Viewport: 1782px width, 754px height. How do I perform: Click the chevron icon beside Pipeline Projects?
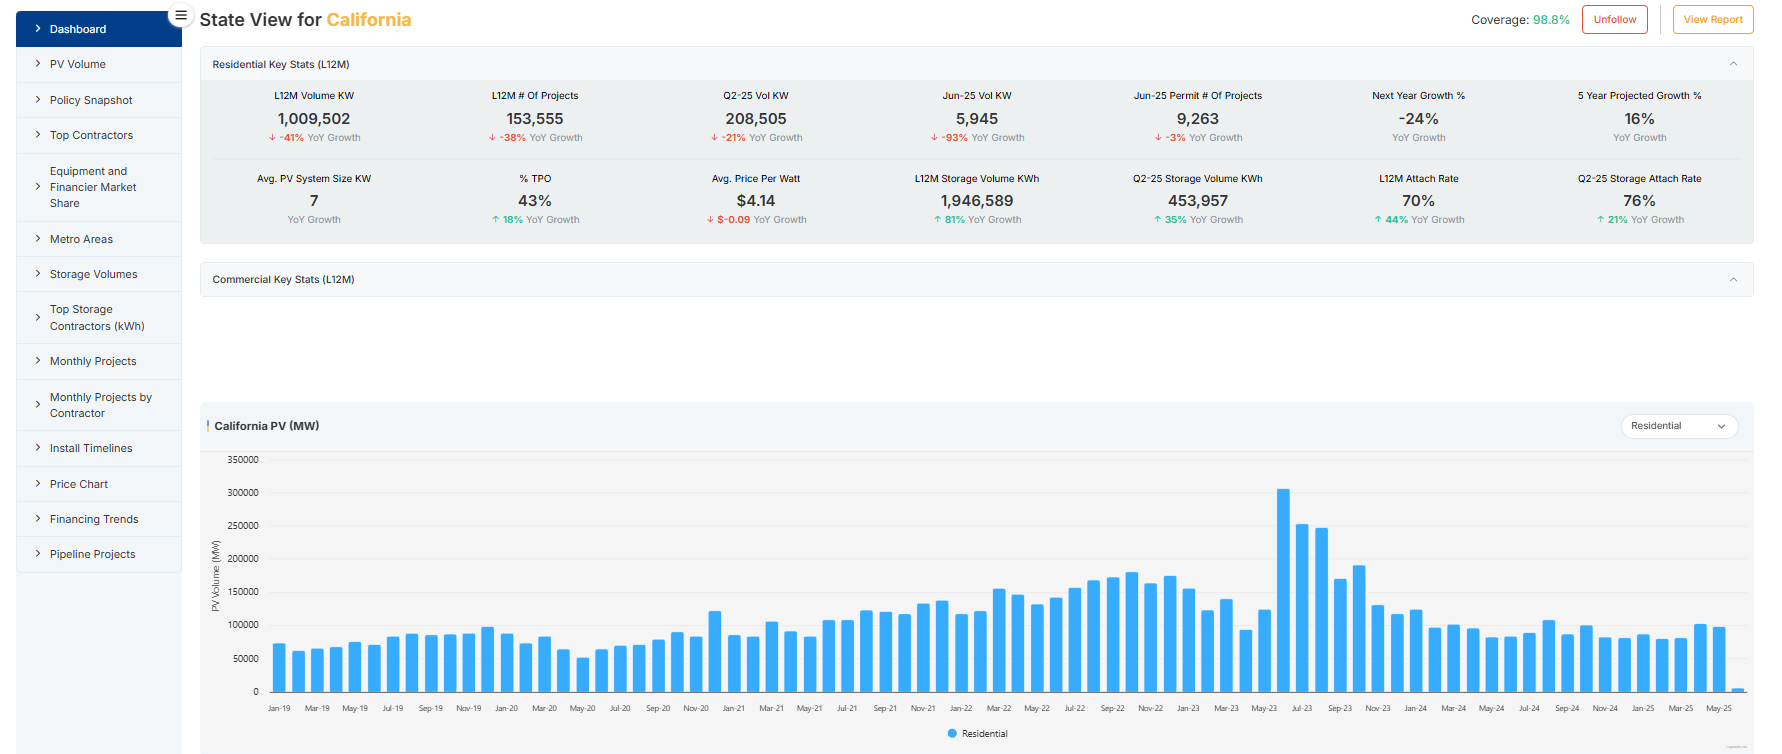[38, 554]
